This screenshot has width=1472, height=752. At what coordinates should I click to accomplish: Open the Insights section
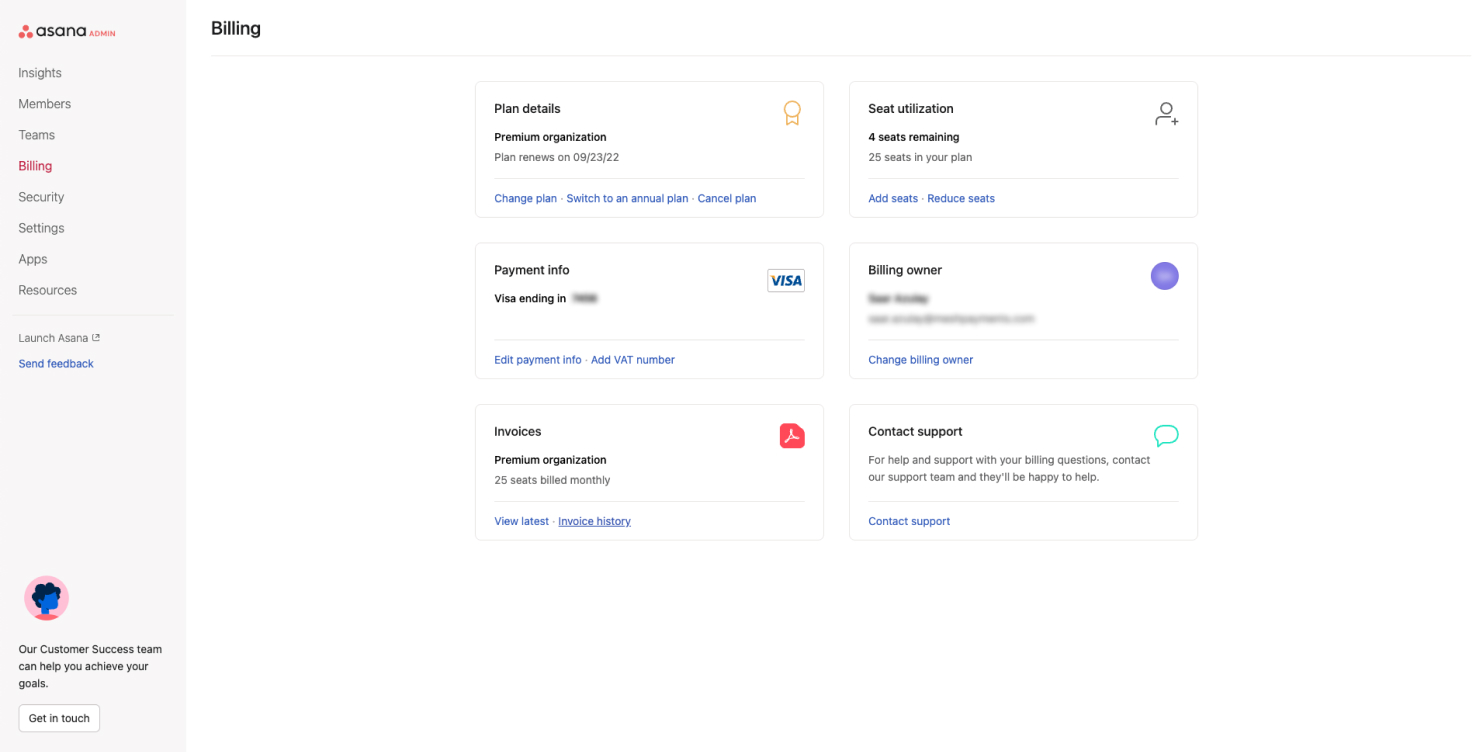point(40,73)
